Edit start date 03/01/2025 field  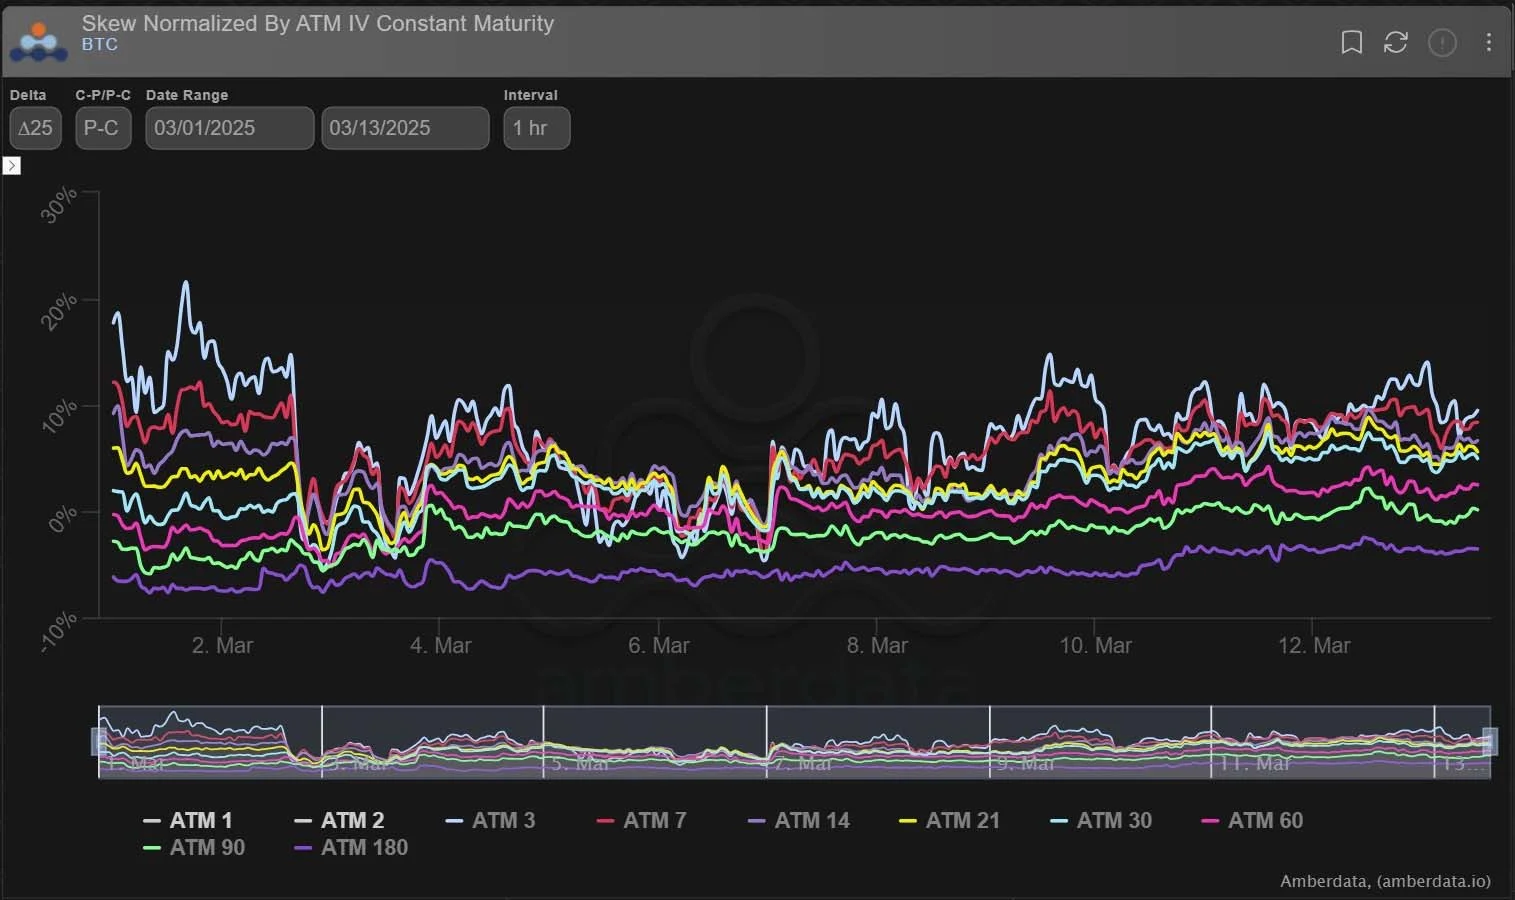(230, 128)
